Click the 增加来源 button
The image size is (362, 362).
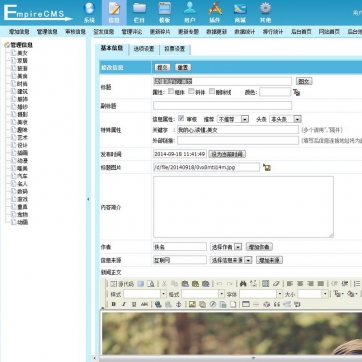[x=269, y=260]
